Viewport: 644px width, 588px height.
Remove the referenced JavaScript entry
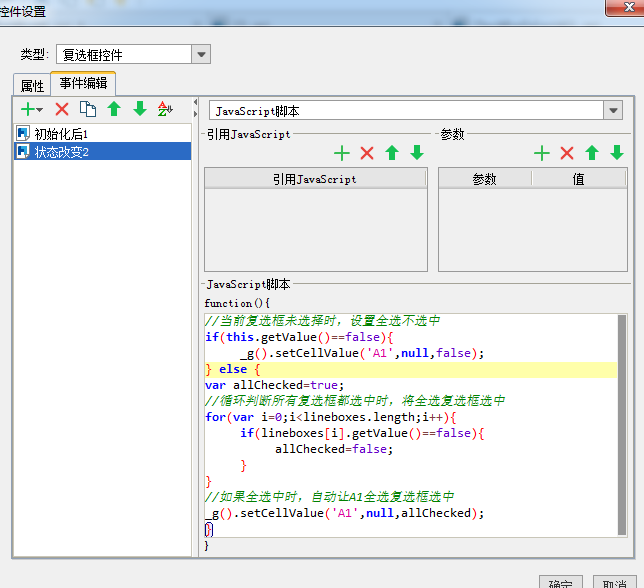coord(367,153)
